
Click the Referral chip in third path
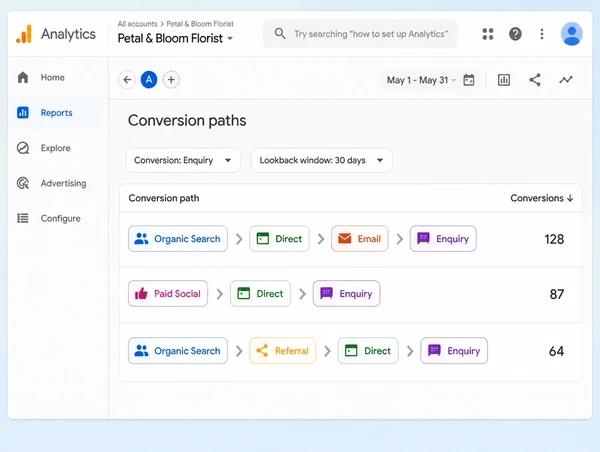click(282, 351)
